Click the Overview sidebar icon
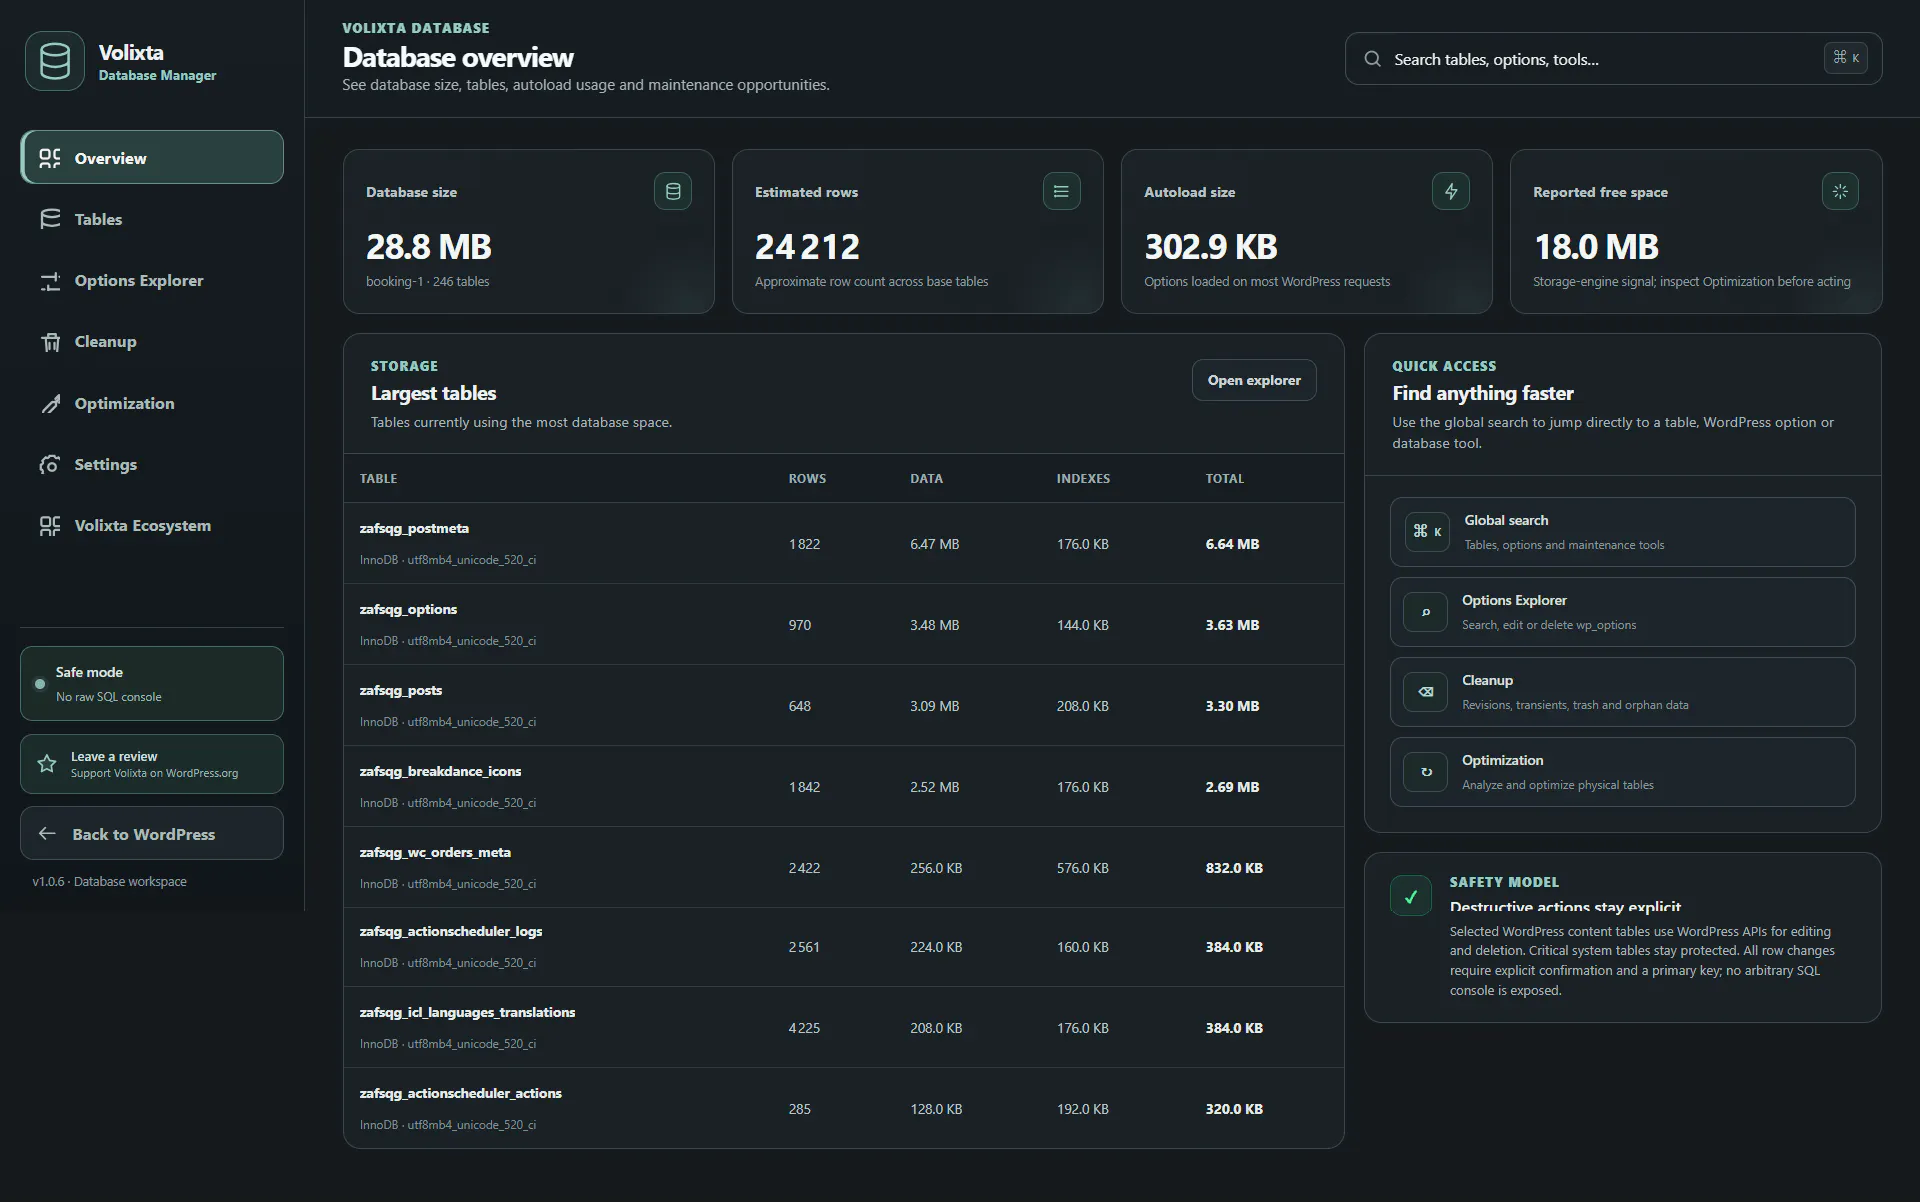Viewport: 1920px width, 1203px height. point(50,158)
